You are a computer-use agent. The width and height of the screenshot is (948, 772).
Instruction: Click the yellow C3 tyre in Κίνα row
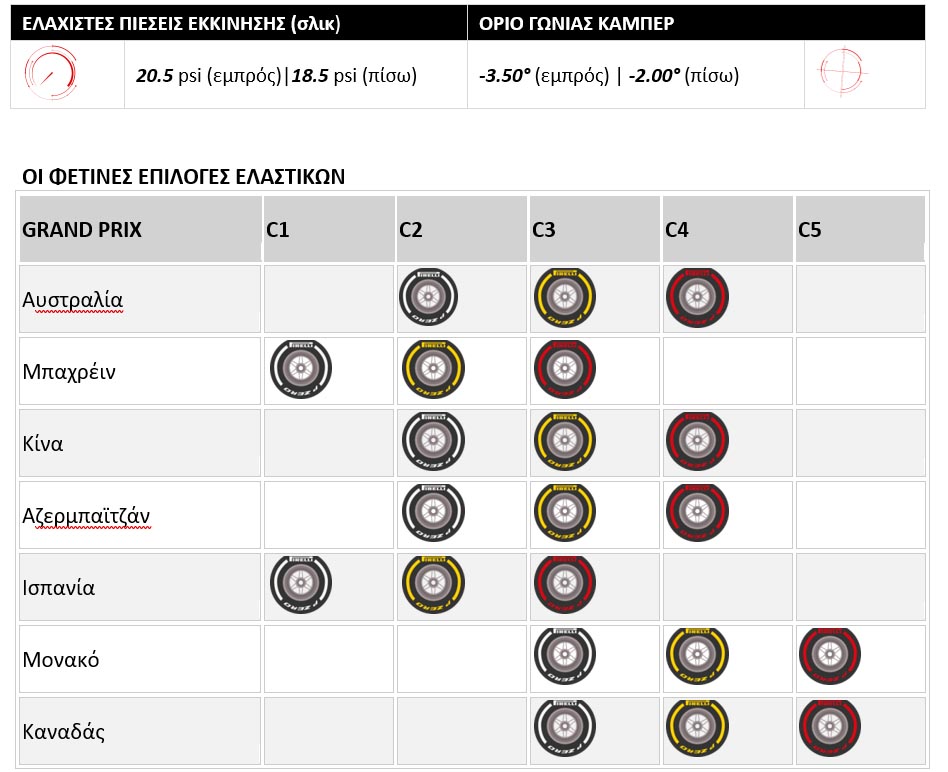tap(562, 442)
